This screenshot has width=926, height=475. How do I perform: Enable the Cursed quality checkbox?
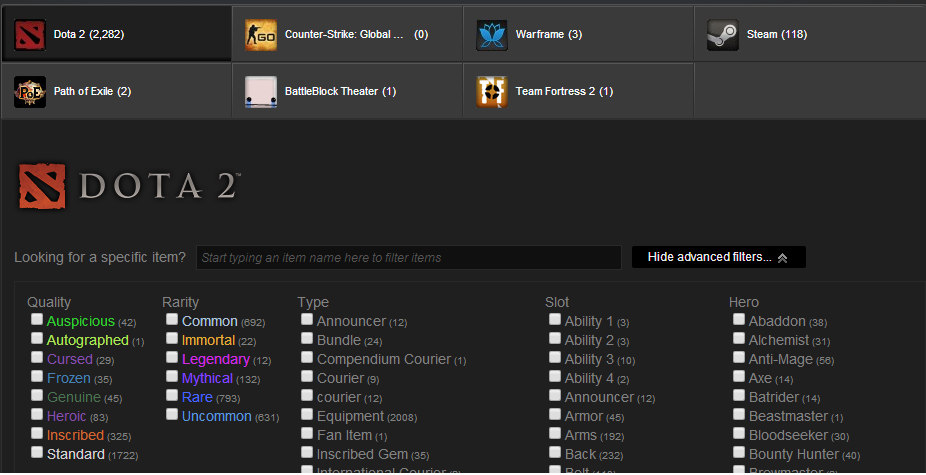click(x=37, y=357)
